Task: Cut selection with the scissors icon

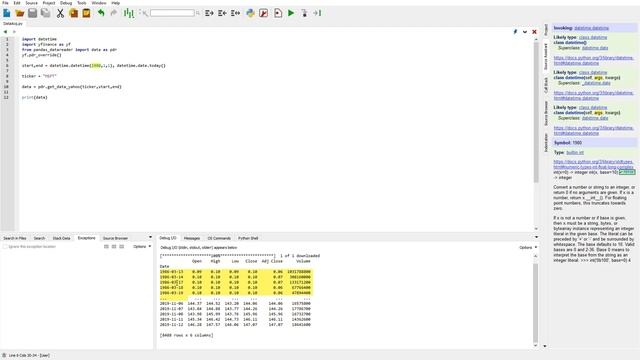Action: (60, 13)
